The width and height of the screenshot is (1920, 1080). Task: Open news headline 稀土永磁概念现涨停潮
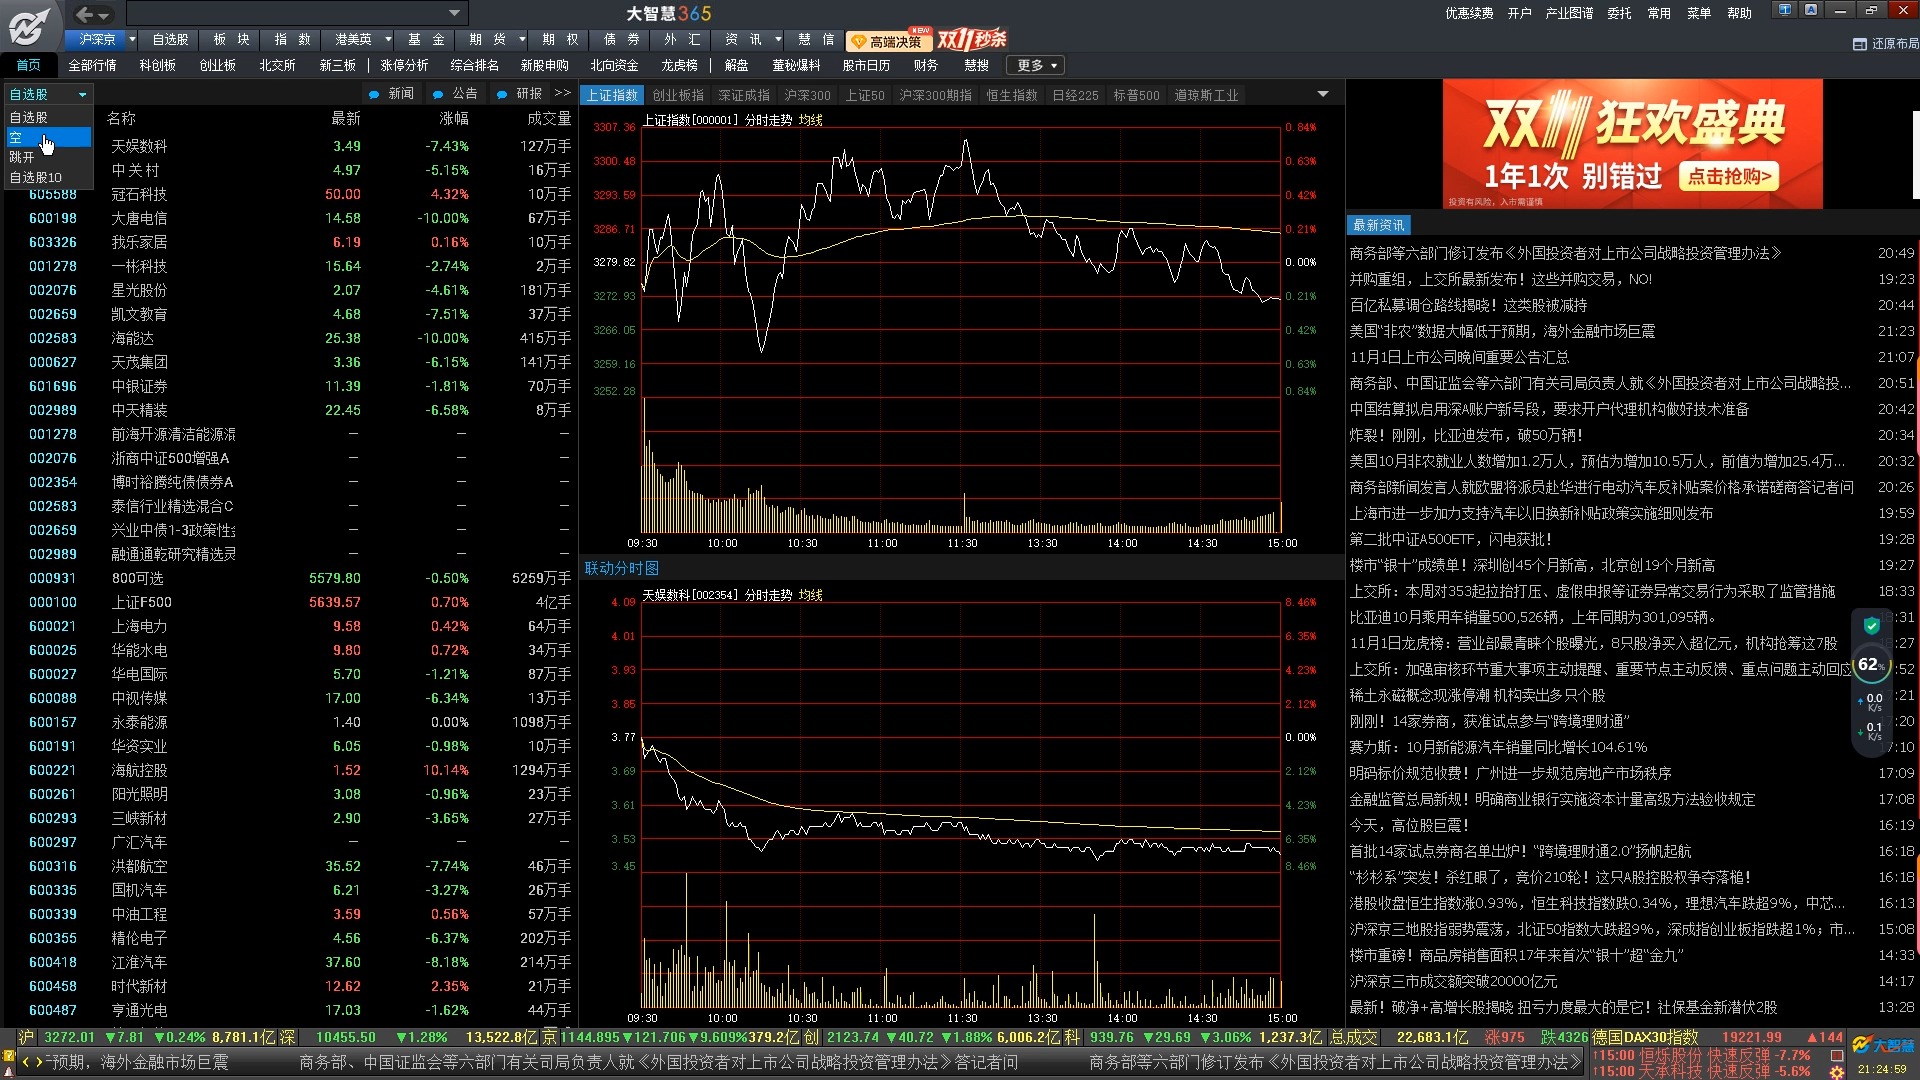tap(1477, 695)
